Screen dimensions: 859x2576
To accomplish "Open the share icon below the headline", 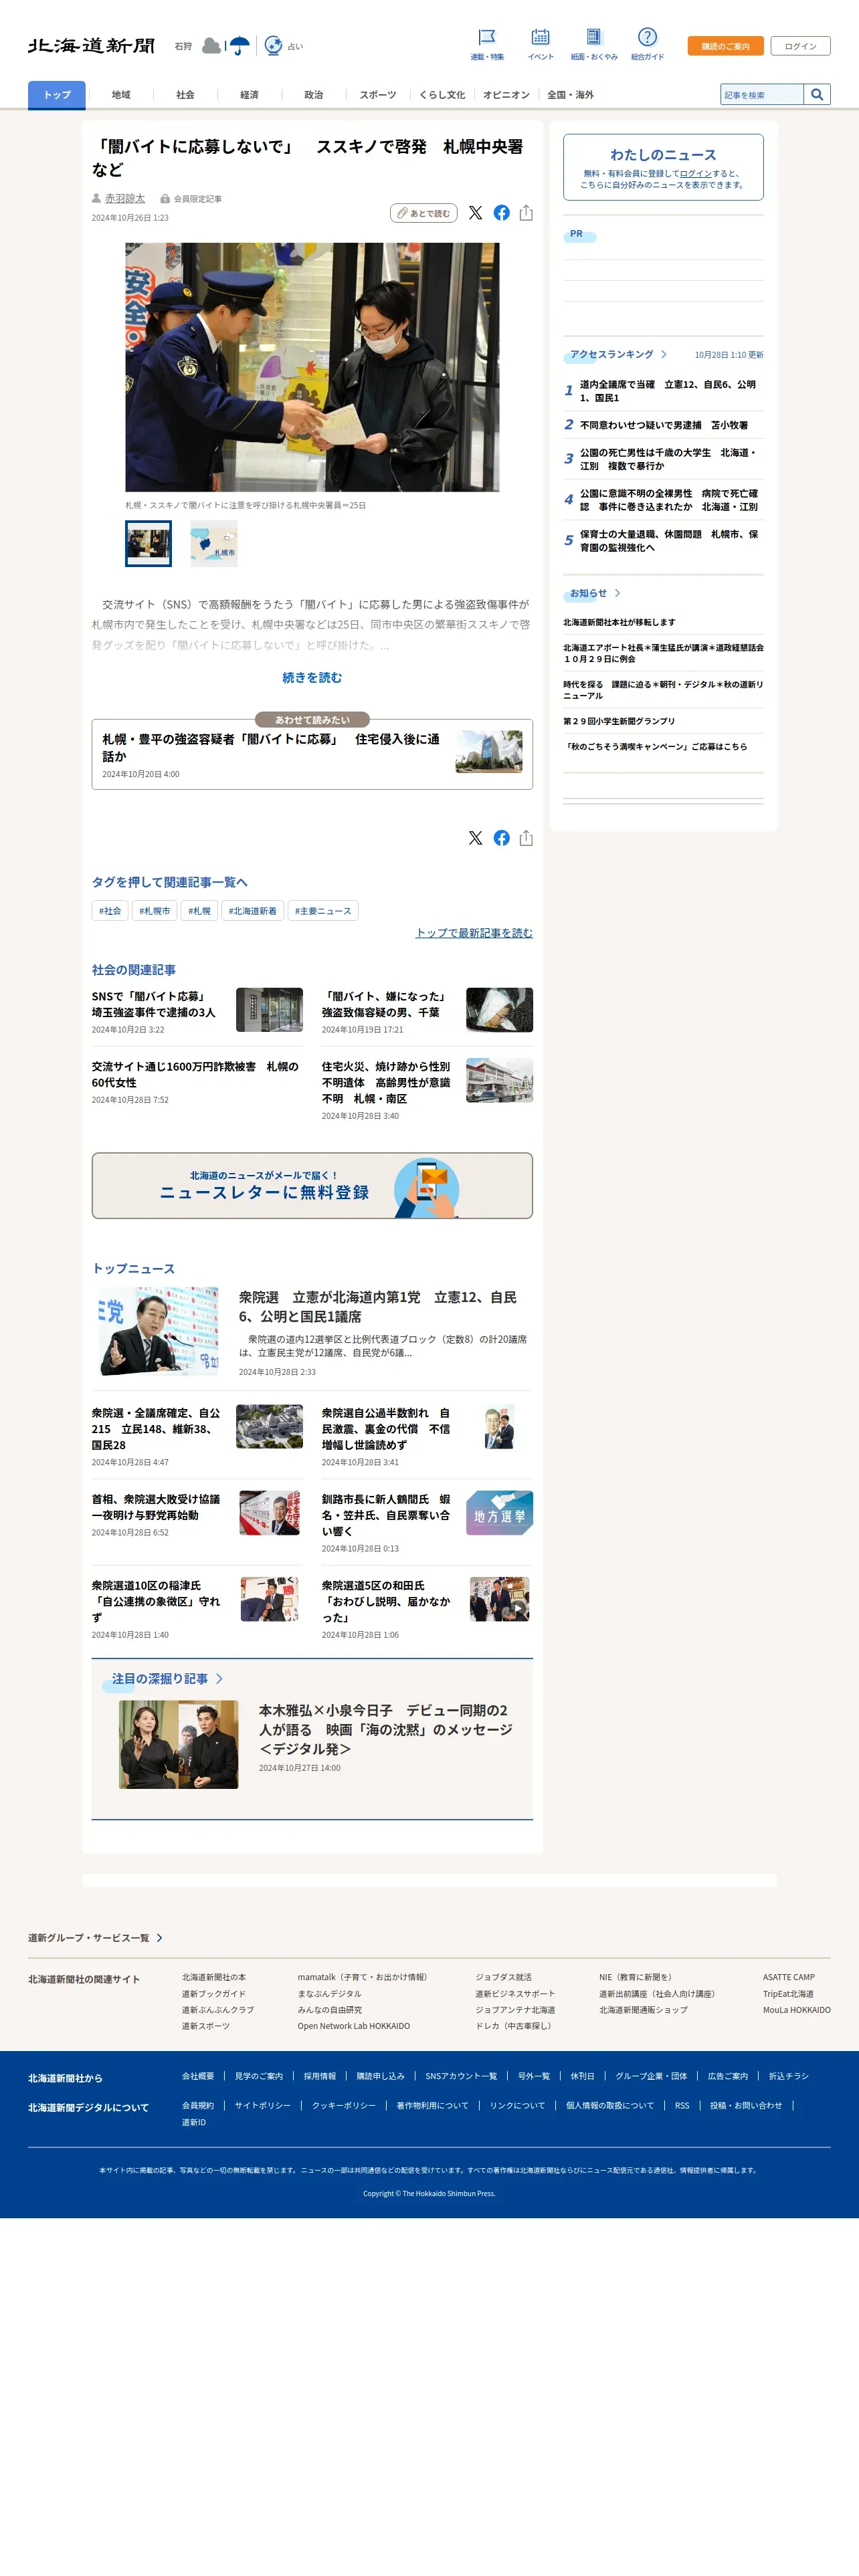I will click(526, 213).
